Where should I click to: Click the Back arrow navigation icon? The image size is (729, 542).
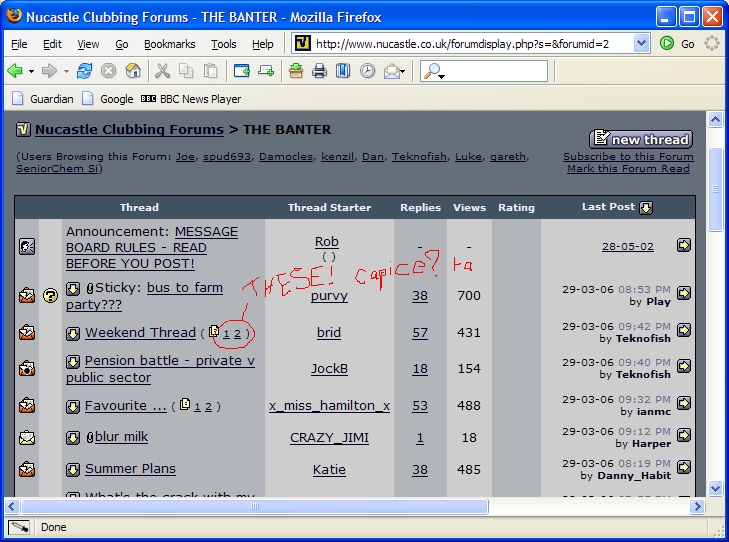15,71
